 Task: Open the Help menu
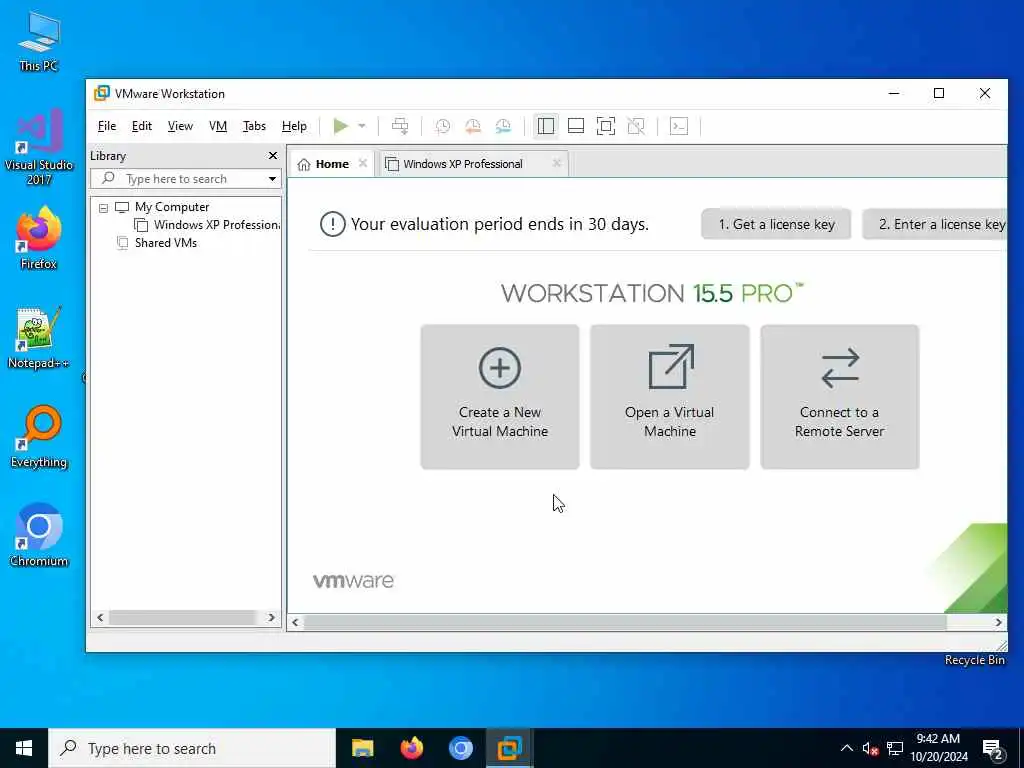(x=294, y=126)
